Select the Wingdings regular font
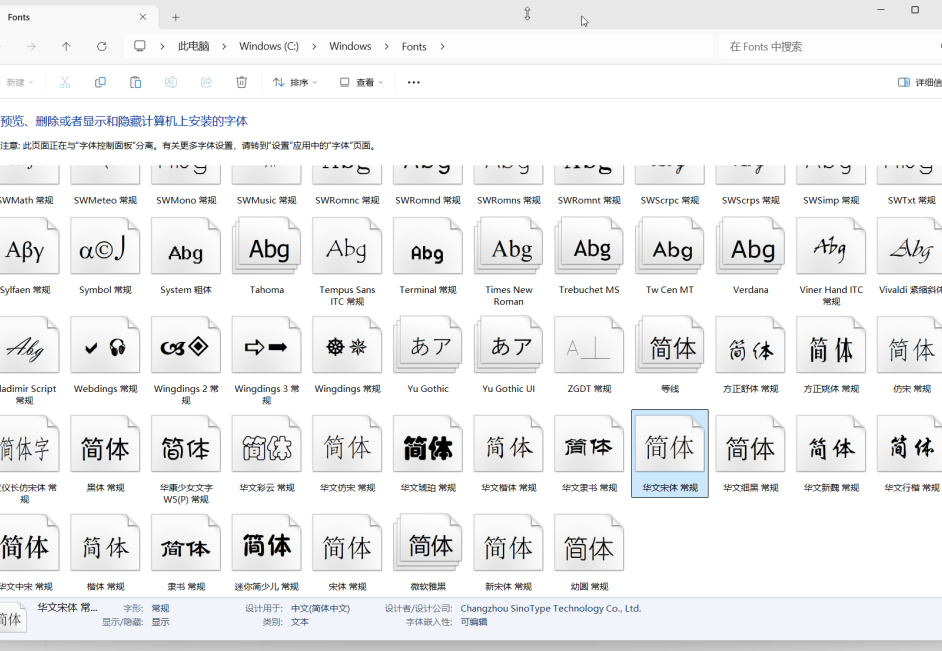The height and width of the screenshot is (651, 942). pos(347,356)
